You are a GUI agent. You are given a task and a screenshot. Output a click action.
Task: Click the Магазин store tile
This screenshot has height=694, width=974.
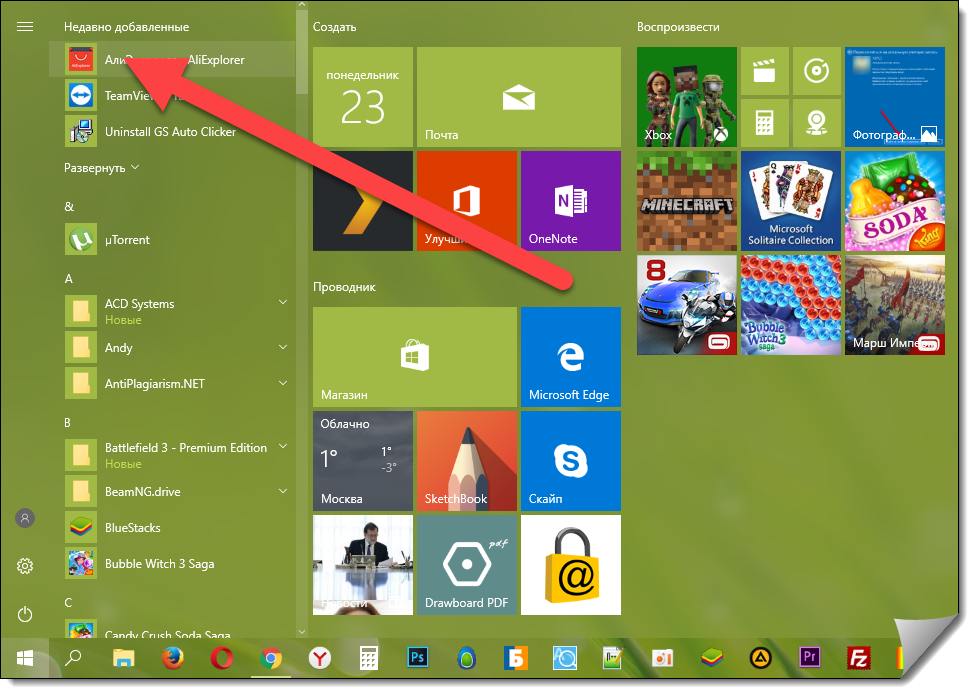click(414, 356)
